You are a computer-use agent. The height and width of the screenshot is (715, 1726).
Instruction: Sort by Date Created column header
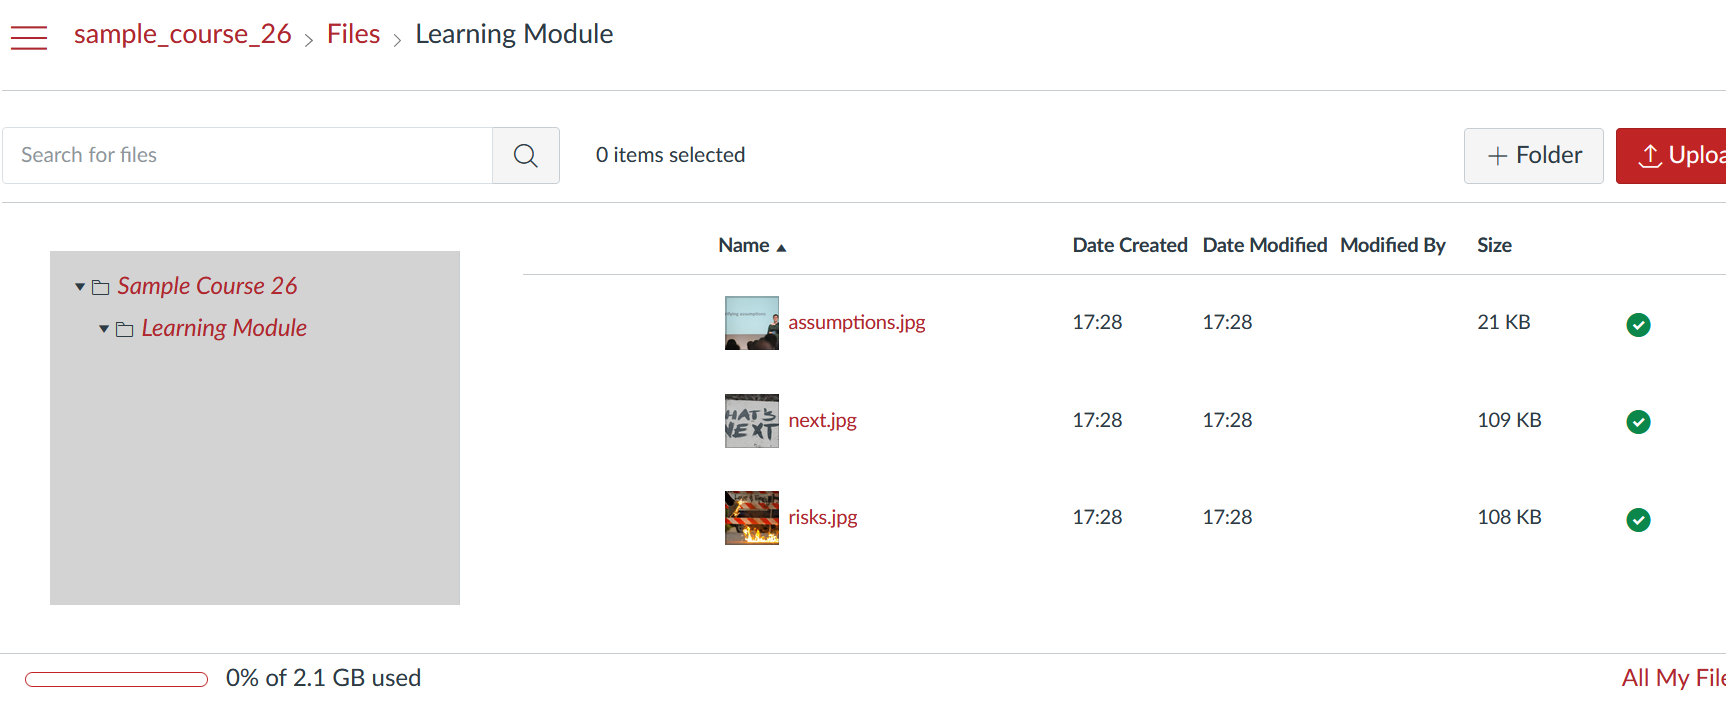[1129, 245]
